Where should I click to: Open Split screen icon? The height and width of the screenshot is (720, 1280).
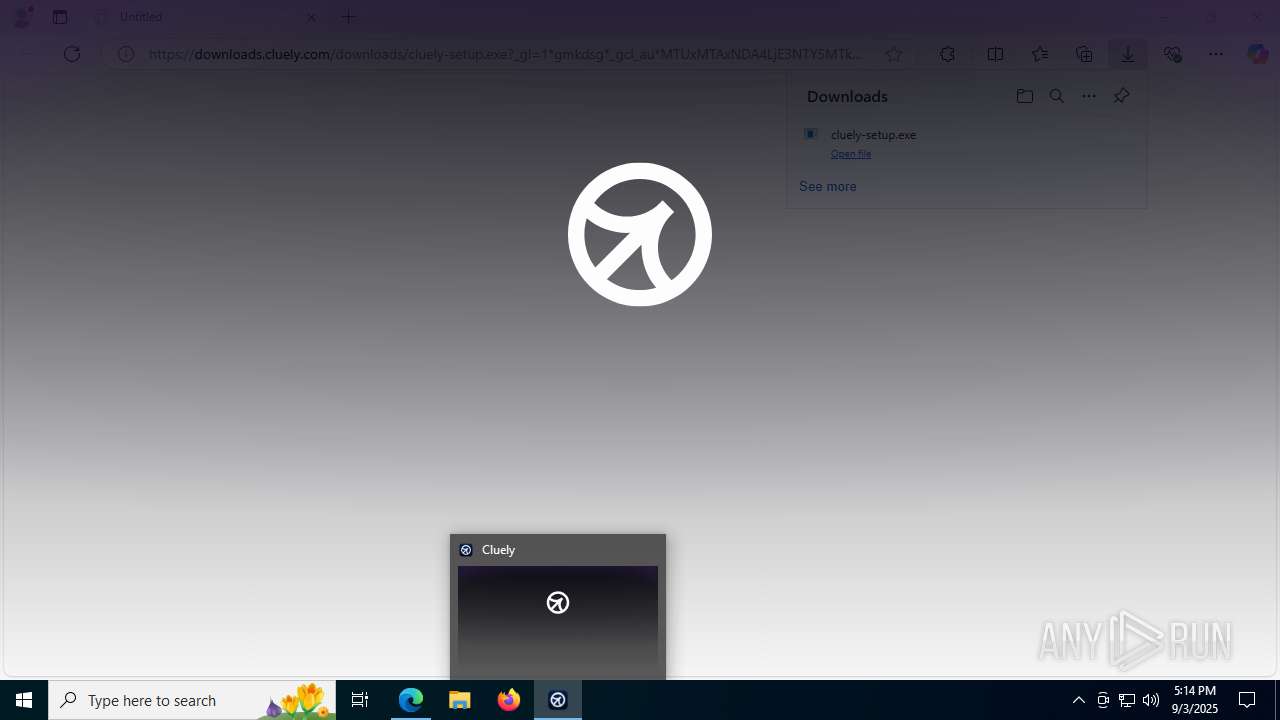[x=995, y=54]
